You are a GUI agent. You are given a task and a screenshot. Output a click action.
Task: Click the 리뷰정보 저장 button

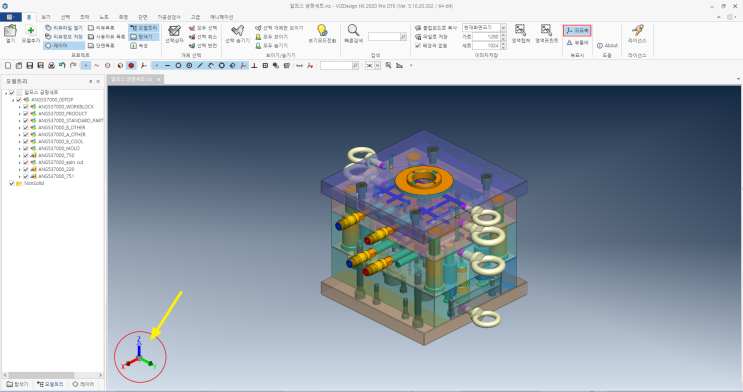coord(64,36)
